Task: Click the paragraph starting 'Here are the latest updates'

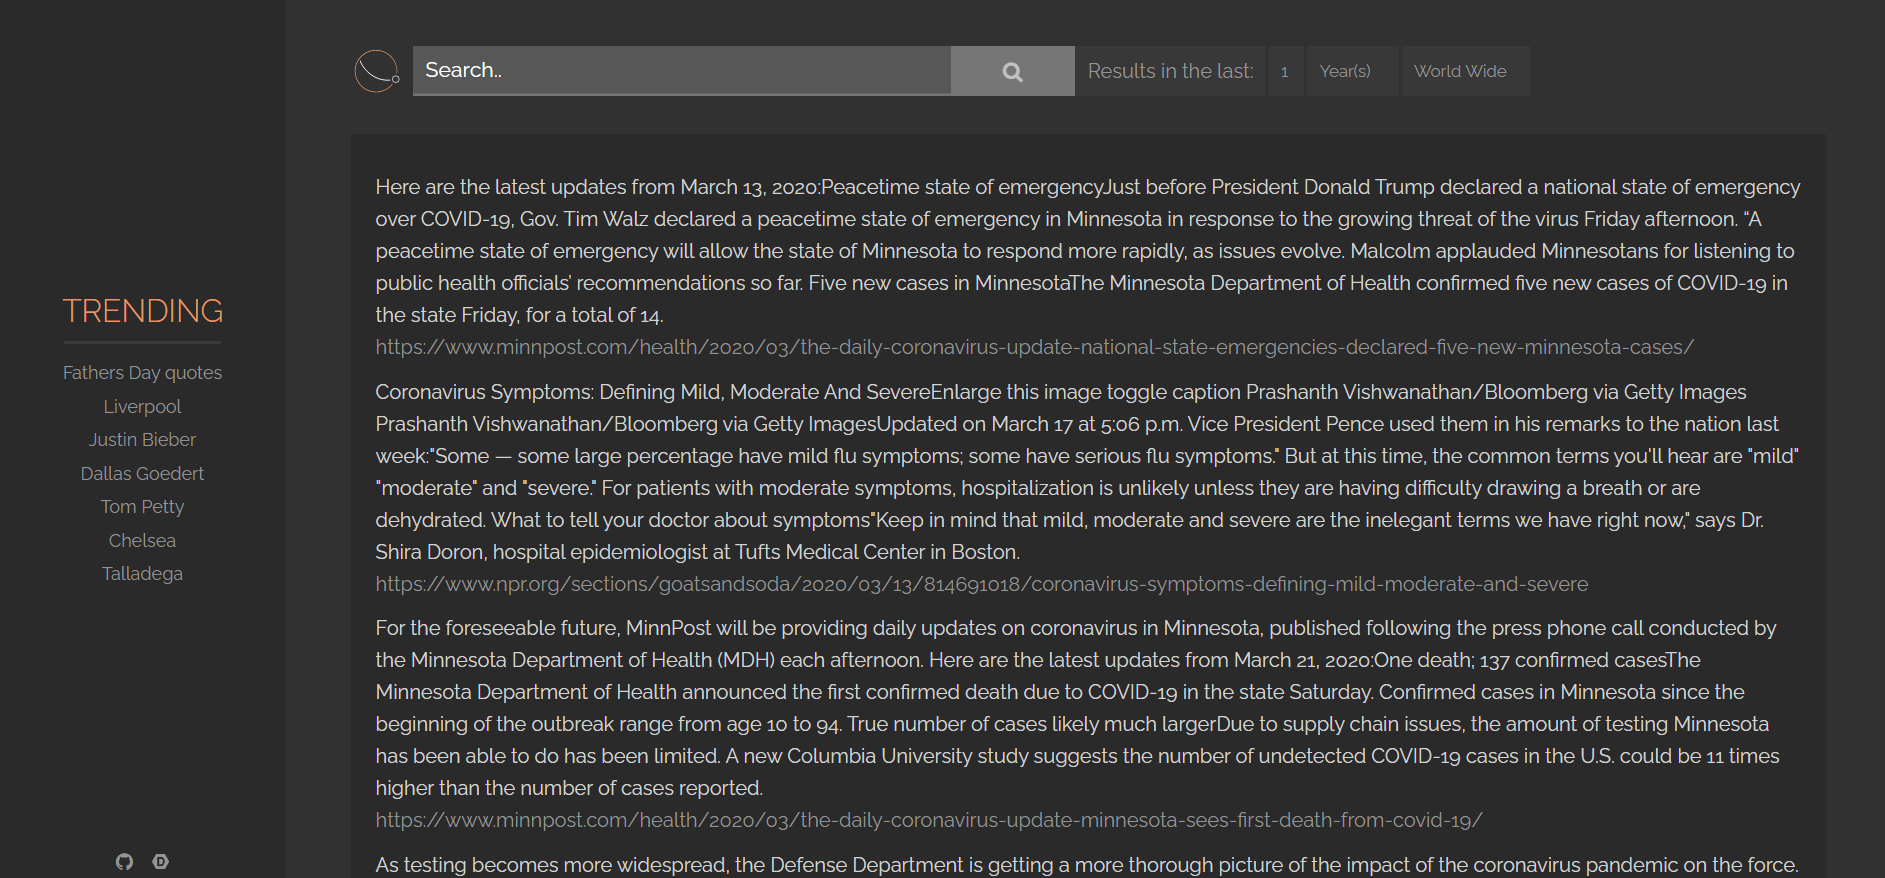Action: tap(1088, 251)
